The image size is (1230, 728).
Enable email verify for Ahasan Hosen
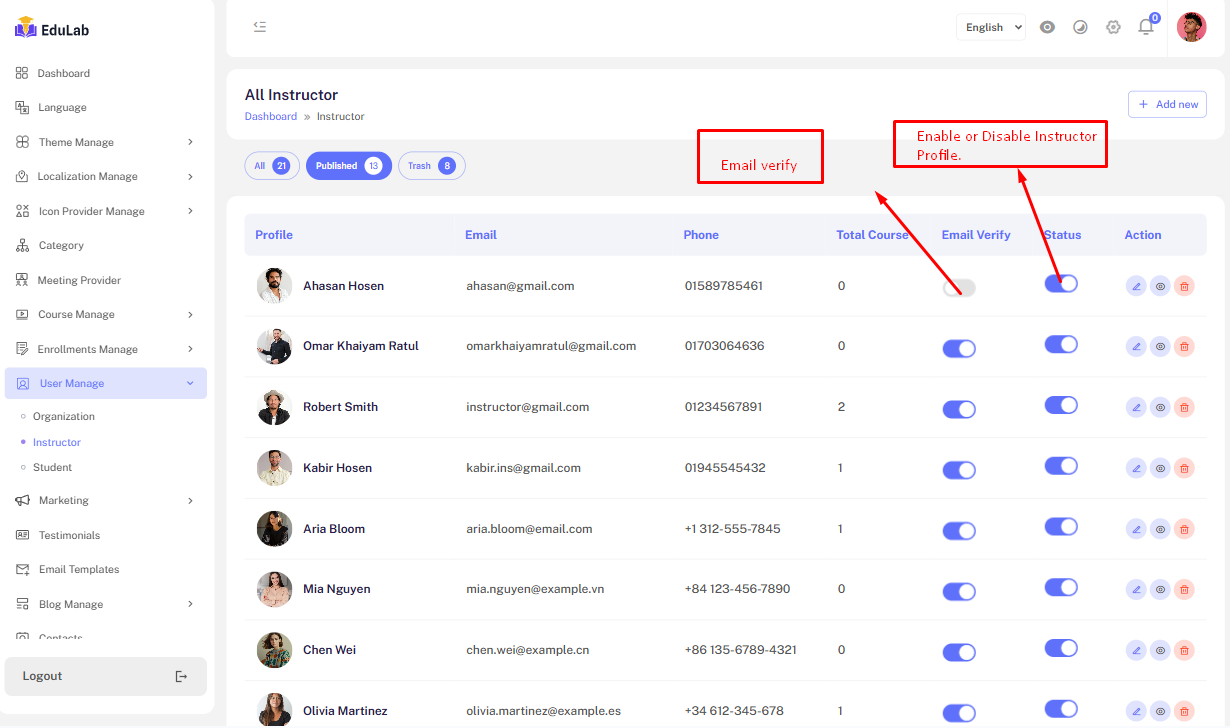click(959, 288)
